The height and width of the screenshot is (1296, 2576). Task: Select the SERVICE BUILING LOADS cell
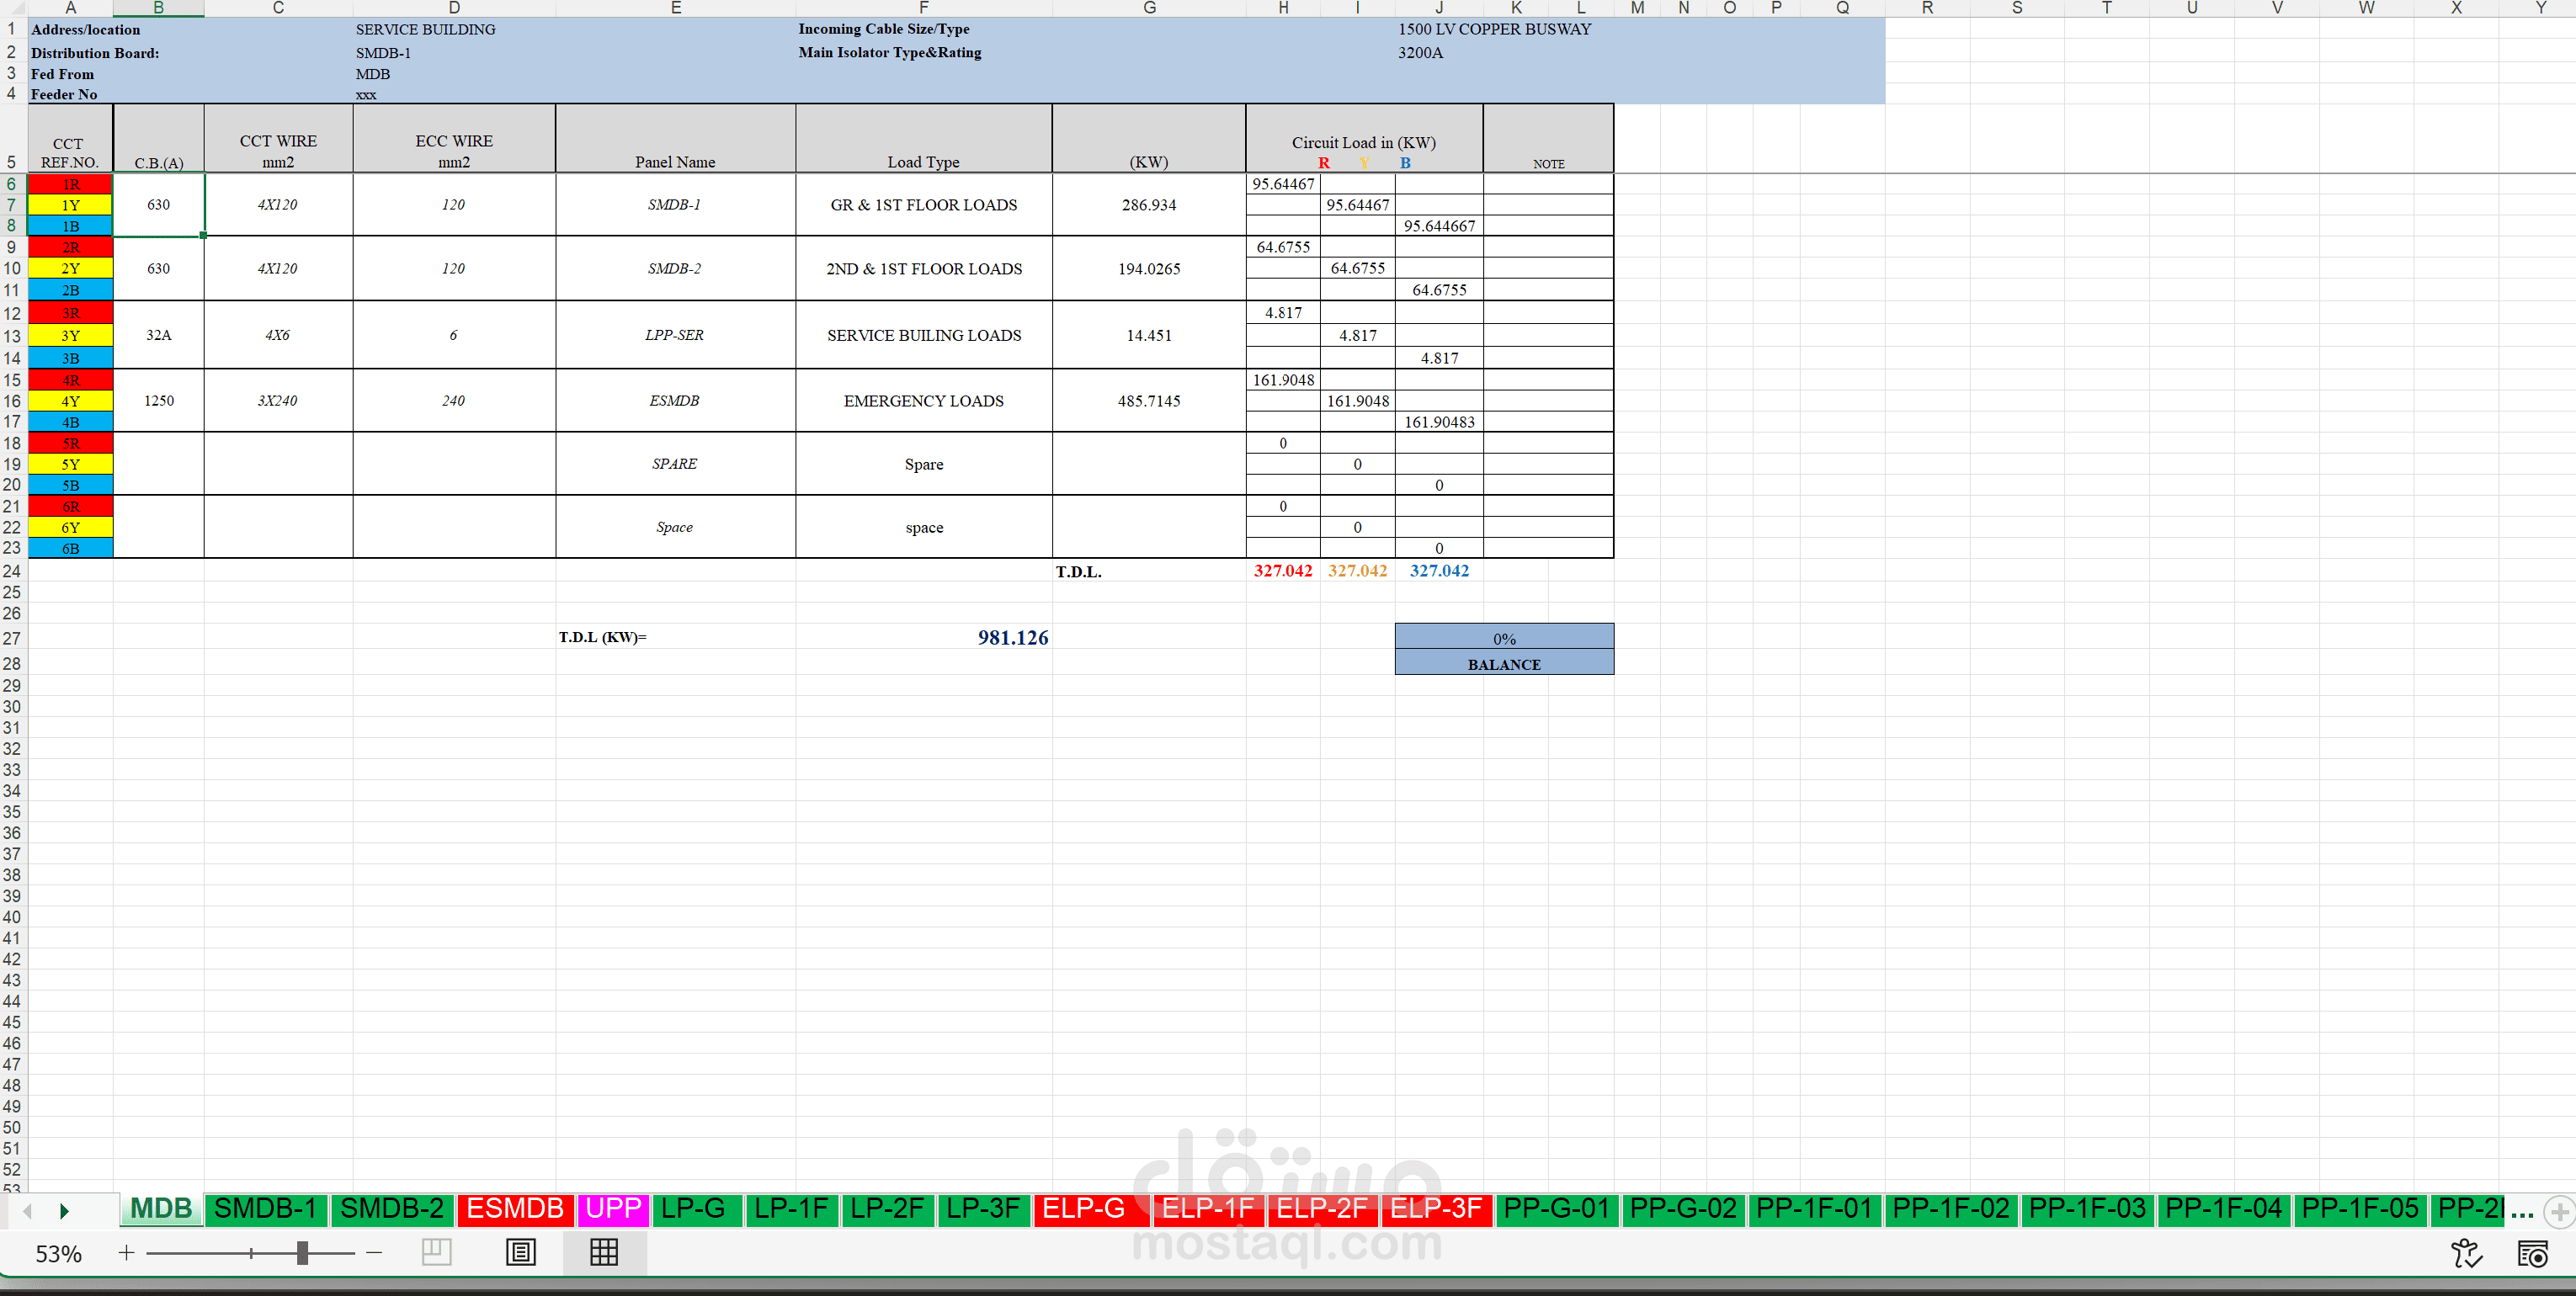(924, 335)
